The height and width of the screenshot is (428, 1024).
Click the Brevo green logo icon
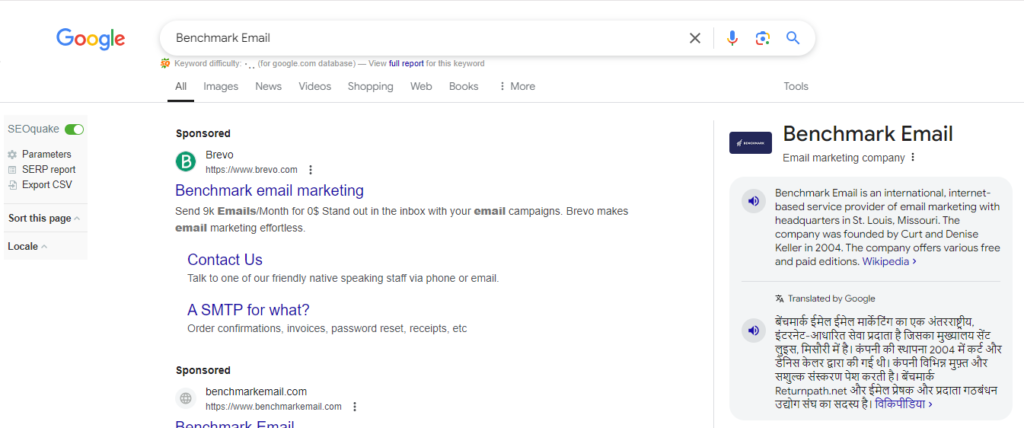(x=186, y=161)
